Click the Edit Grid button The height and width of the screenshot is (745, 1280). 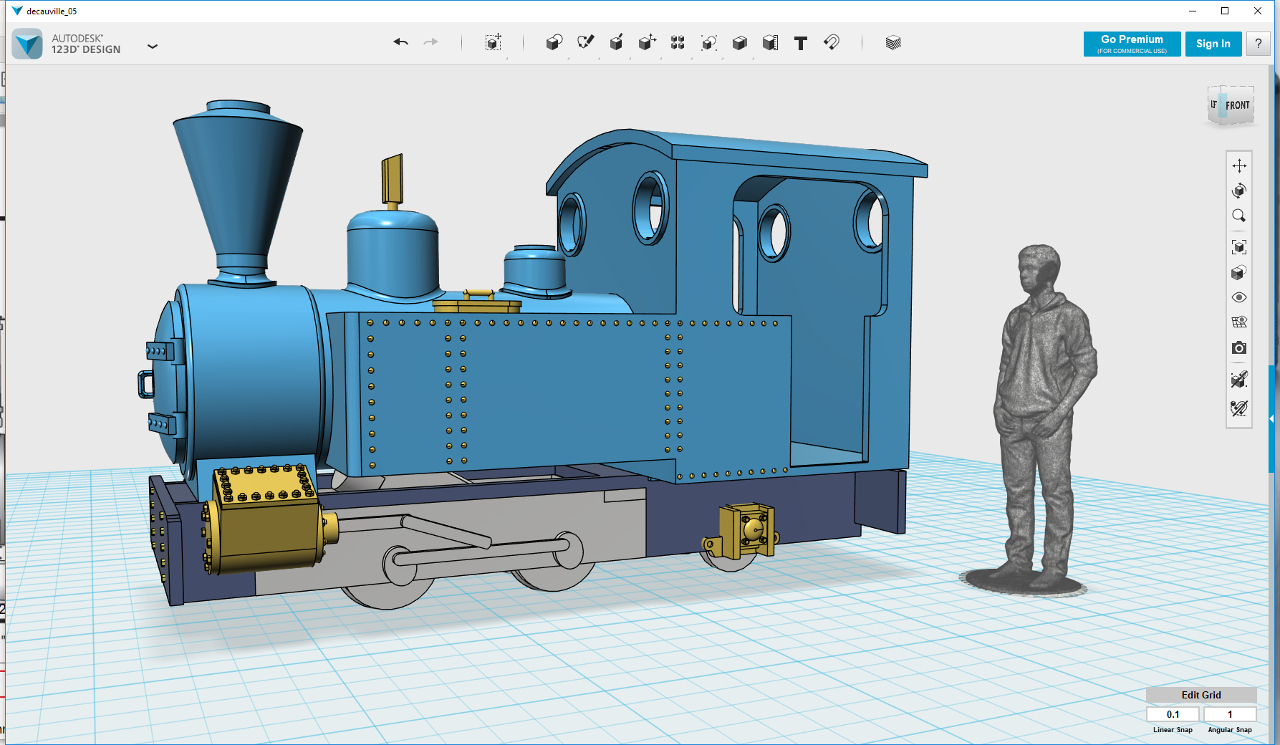pos(1201,695)
